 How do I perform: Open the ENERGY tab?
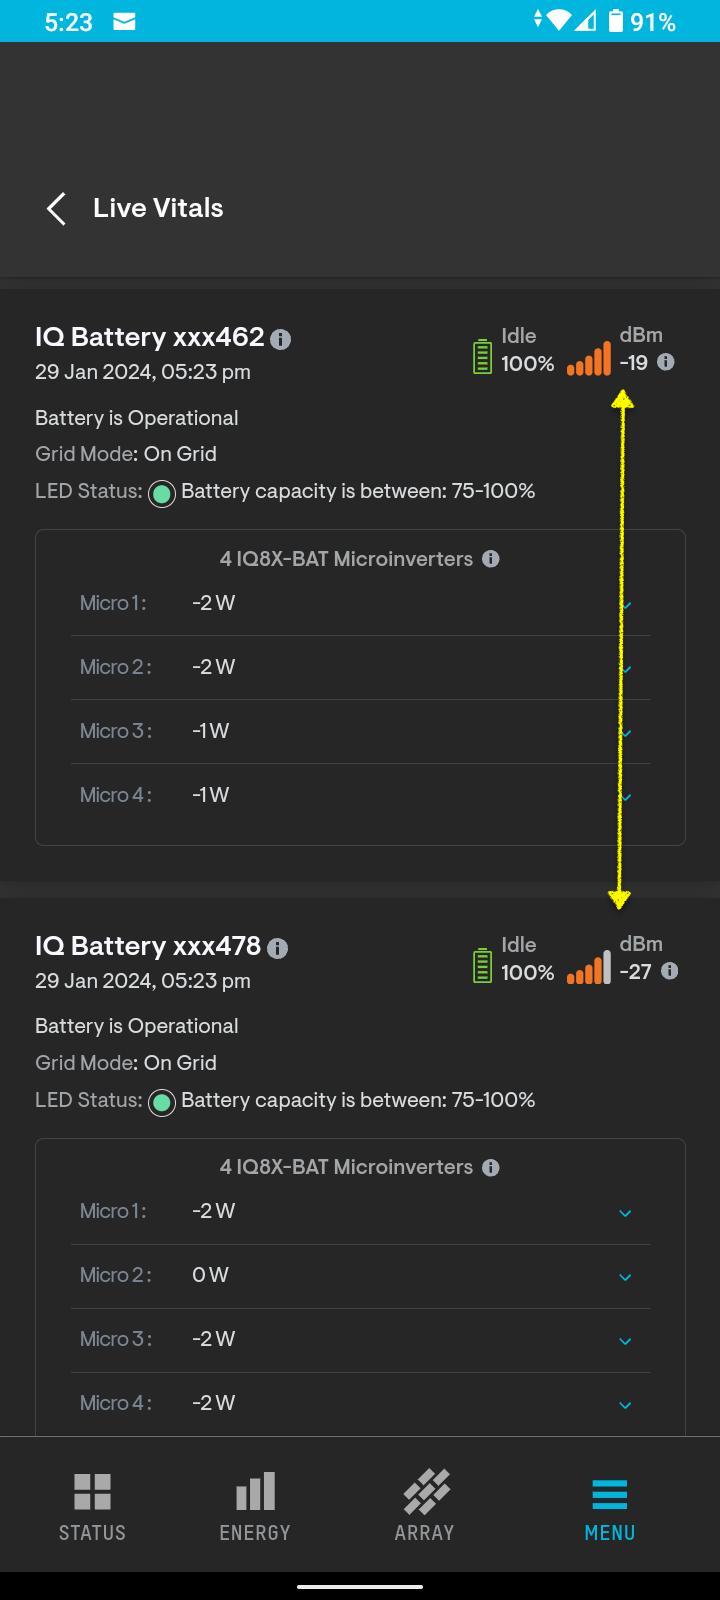255,1506
